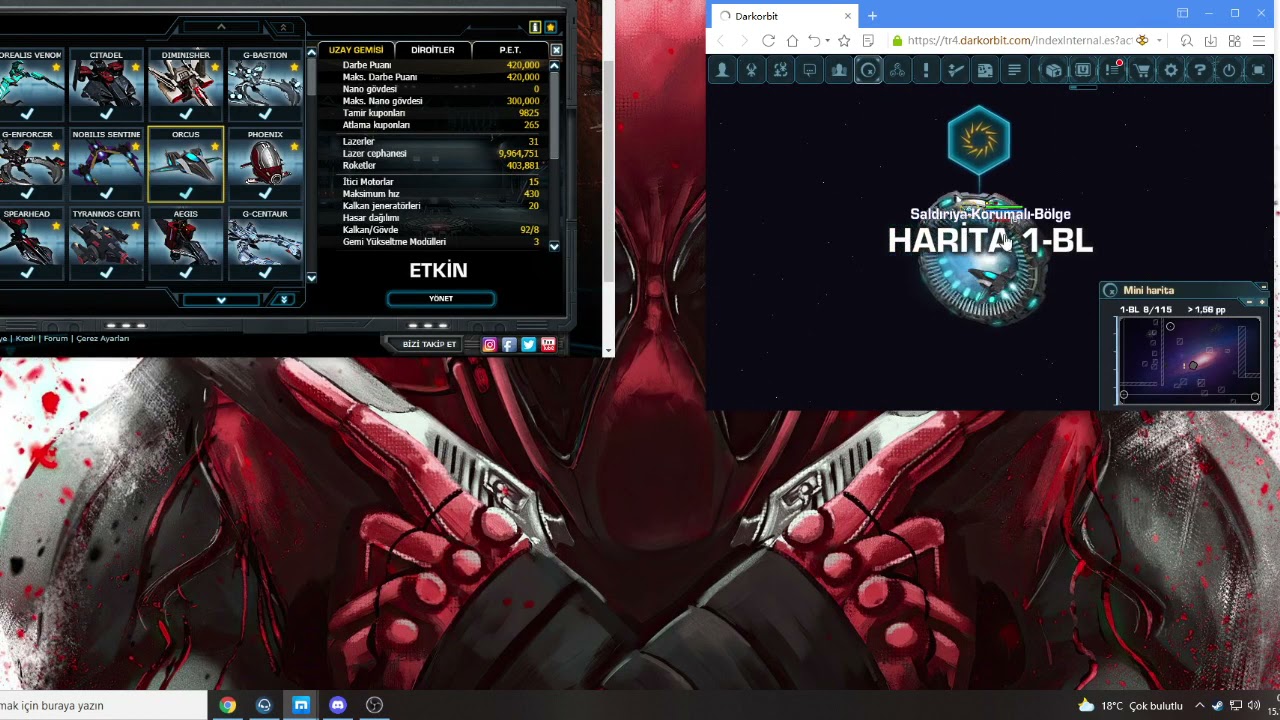Open Facebook social icon
This screenshot has width=1280, height=720.
(x=509, y=344)
